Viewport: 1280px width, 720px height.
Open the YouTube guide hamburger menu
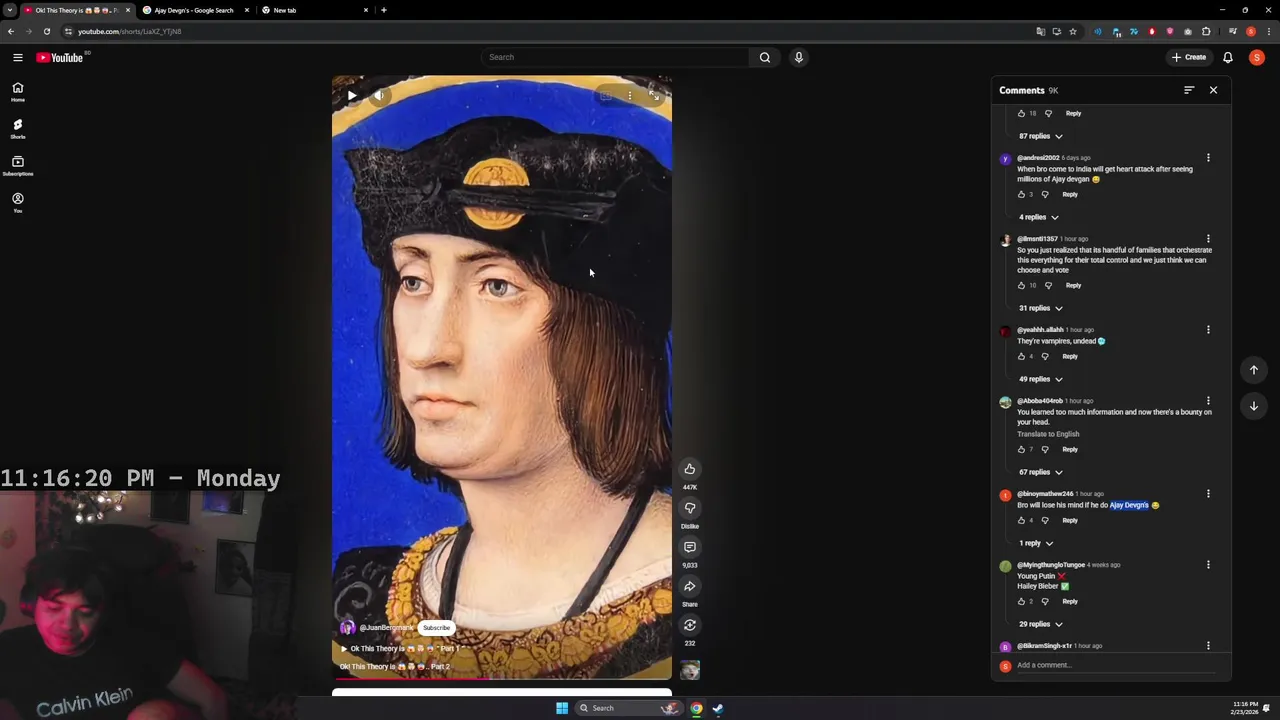point(17,57)
